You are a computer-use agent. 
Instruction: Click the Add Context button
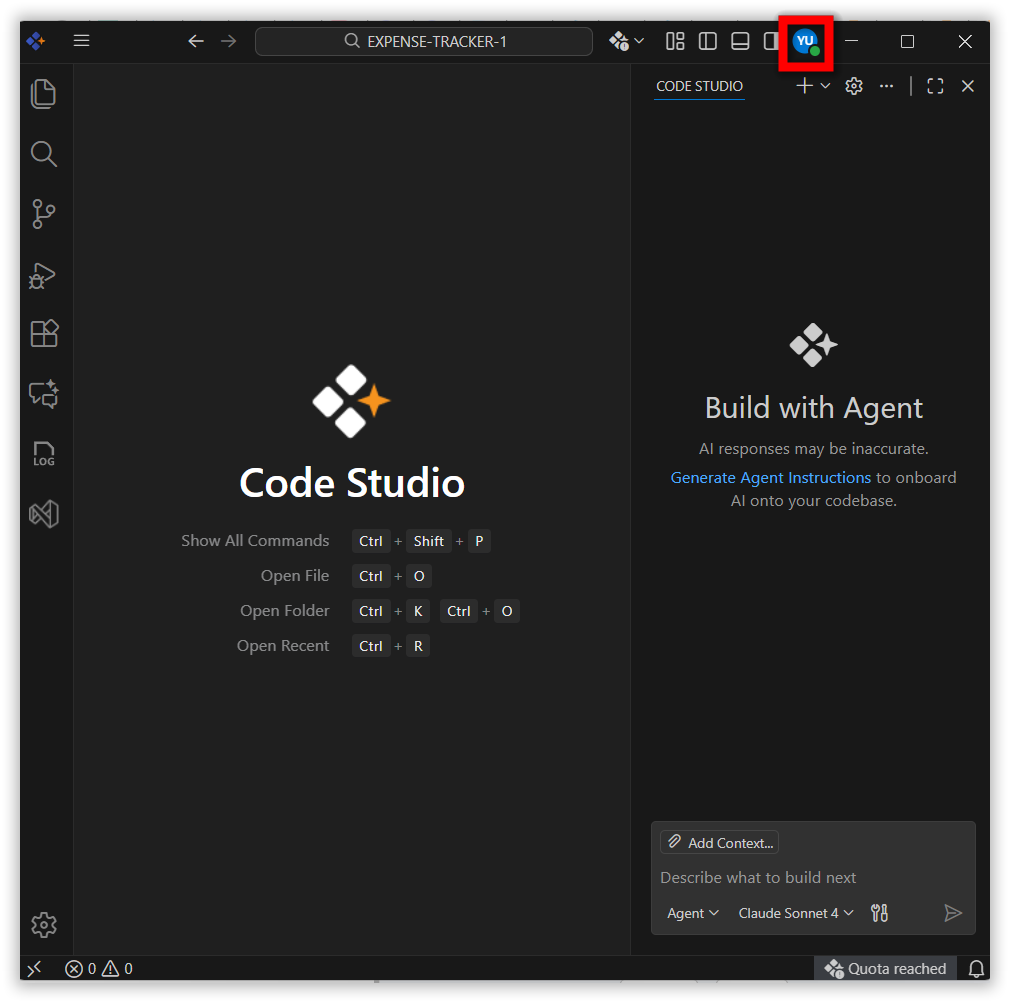[720, 843]
